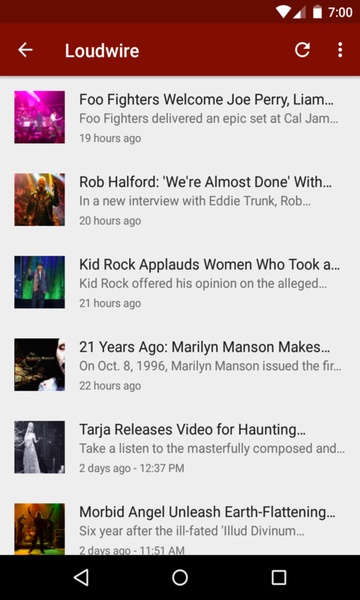Image resolution: width=360 pixels, height=600 pixels.
Task: Open 'Morbid Angel Unleash Earth-Flattening' headline
Action: (x=207, y=512)
